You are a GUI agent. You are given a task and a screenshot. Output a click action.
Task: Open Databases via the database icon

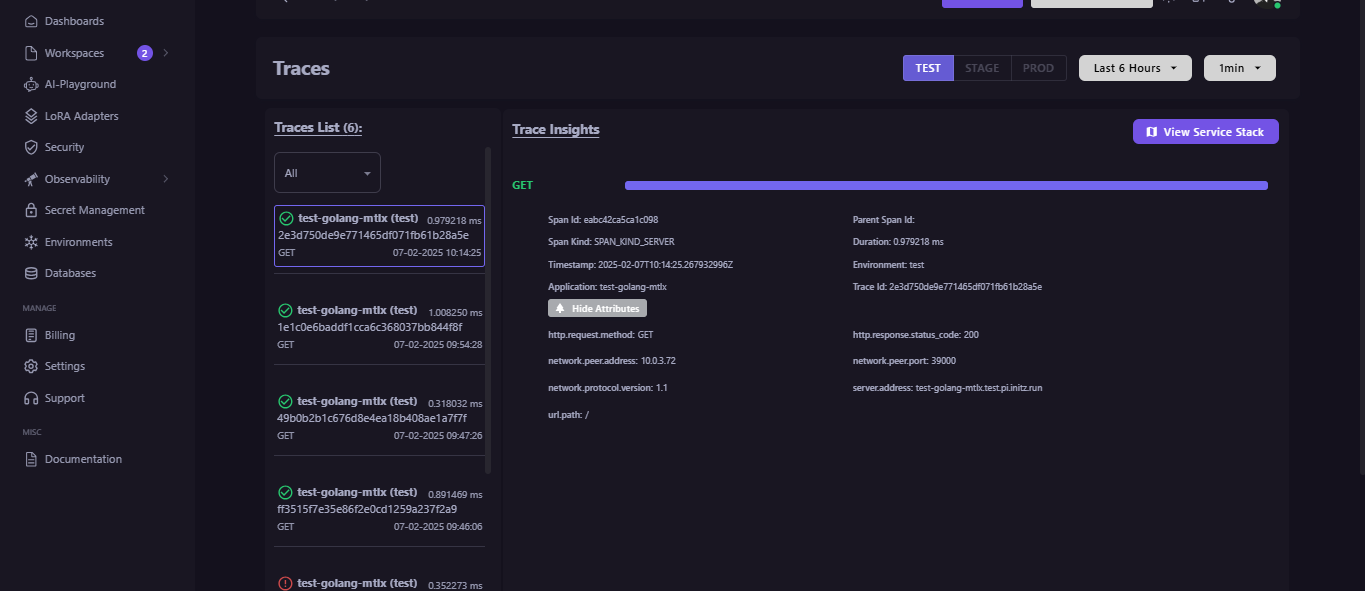click(x=31, y=273)
